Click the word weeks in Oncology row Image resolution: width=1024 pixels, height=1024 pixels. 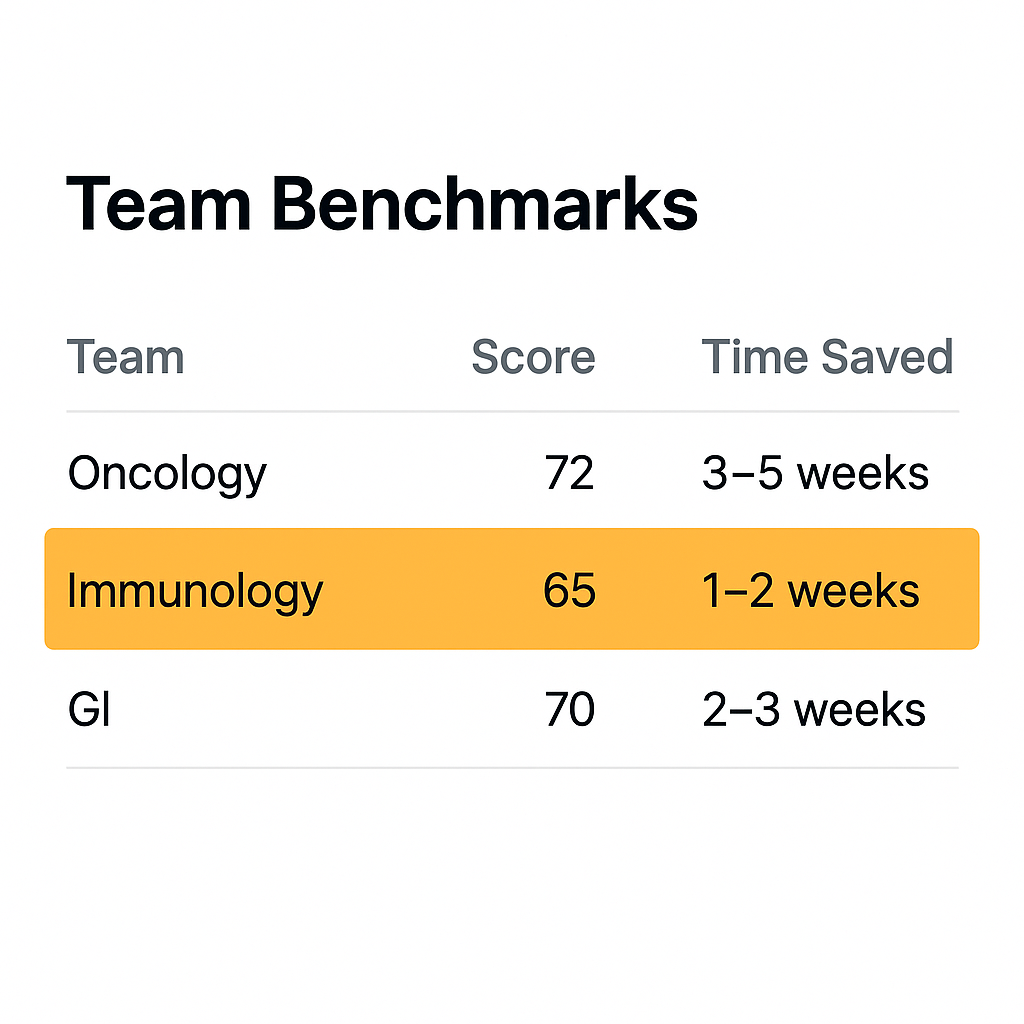point(863,473)
